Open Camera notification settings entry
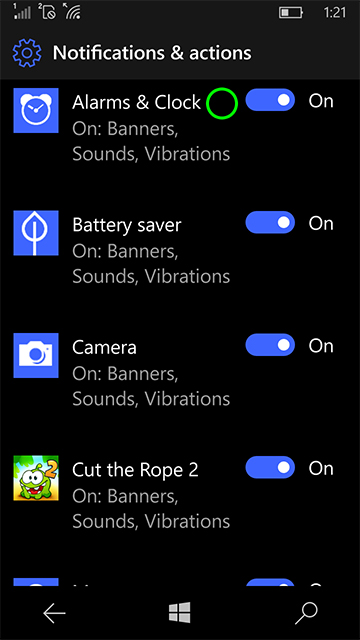Image resolution: width=360 pixels, height=640 pixels. point(151,373)
